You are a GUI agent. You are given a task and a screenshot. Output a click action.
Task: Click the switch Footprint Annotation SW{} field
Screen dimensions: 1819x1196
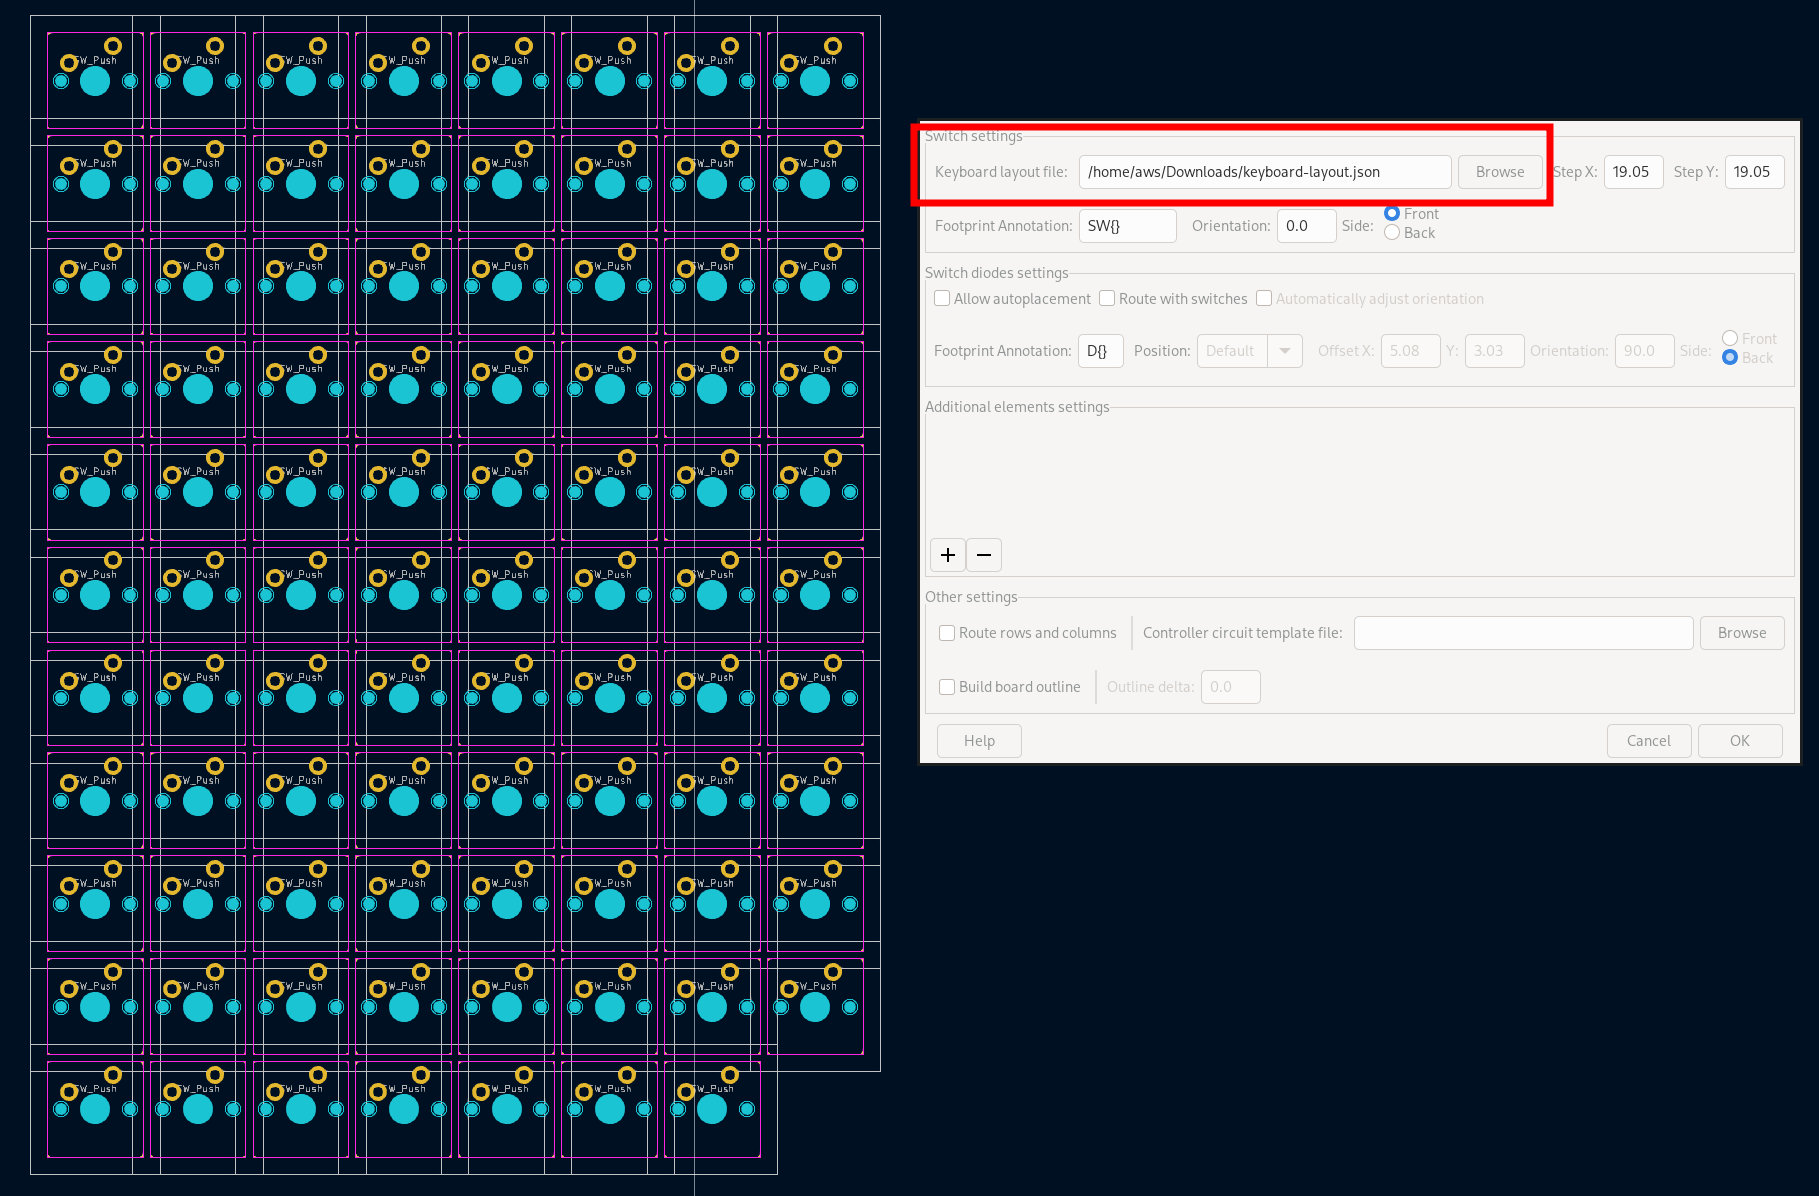1127,226
